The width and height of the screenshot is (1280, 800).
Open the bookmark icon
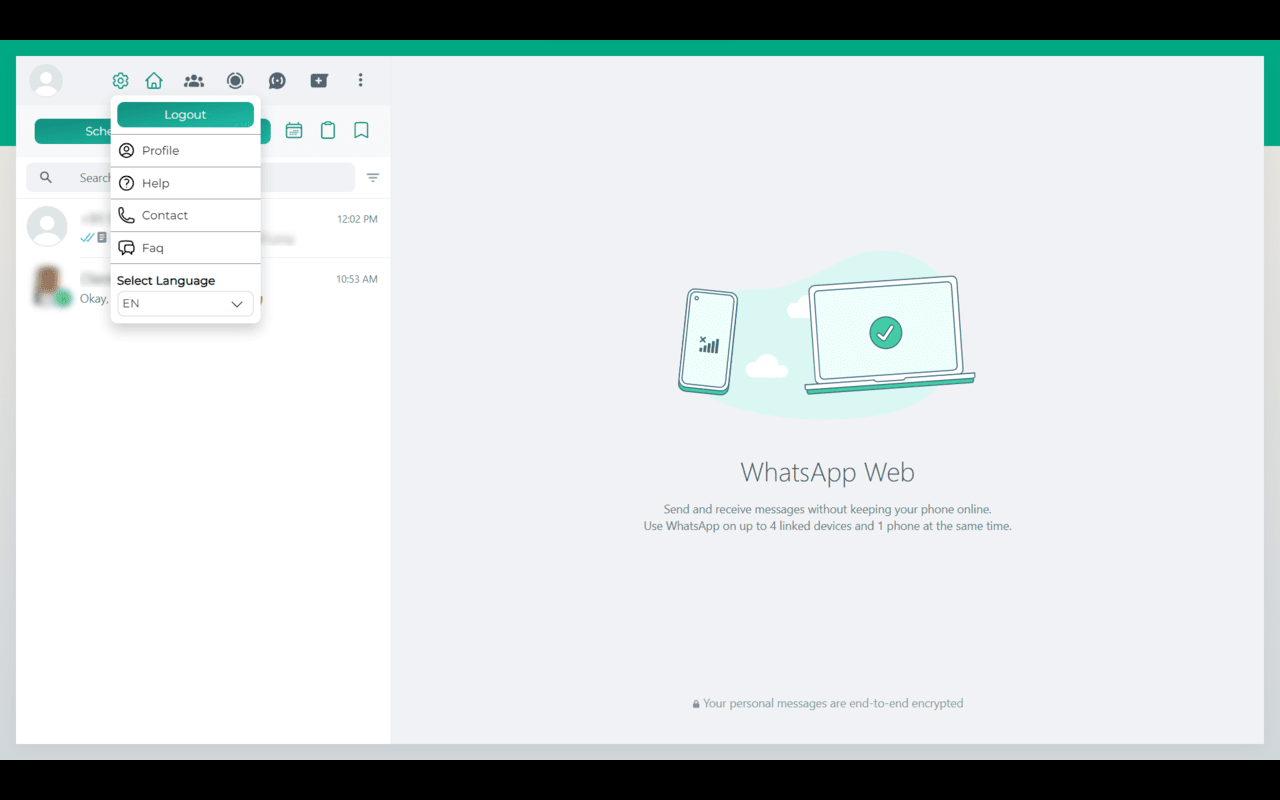click(x=361, y=130)
